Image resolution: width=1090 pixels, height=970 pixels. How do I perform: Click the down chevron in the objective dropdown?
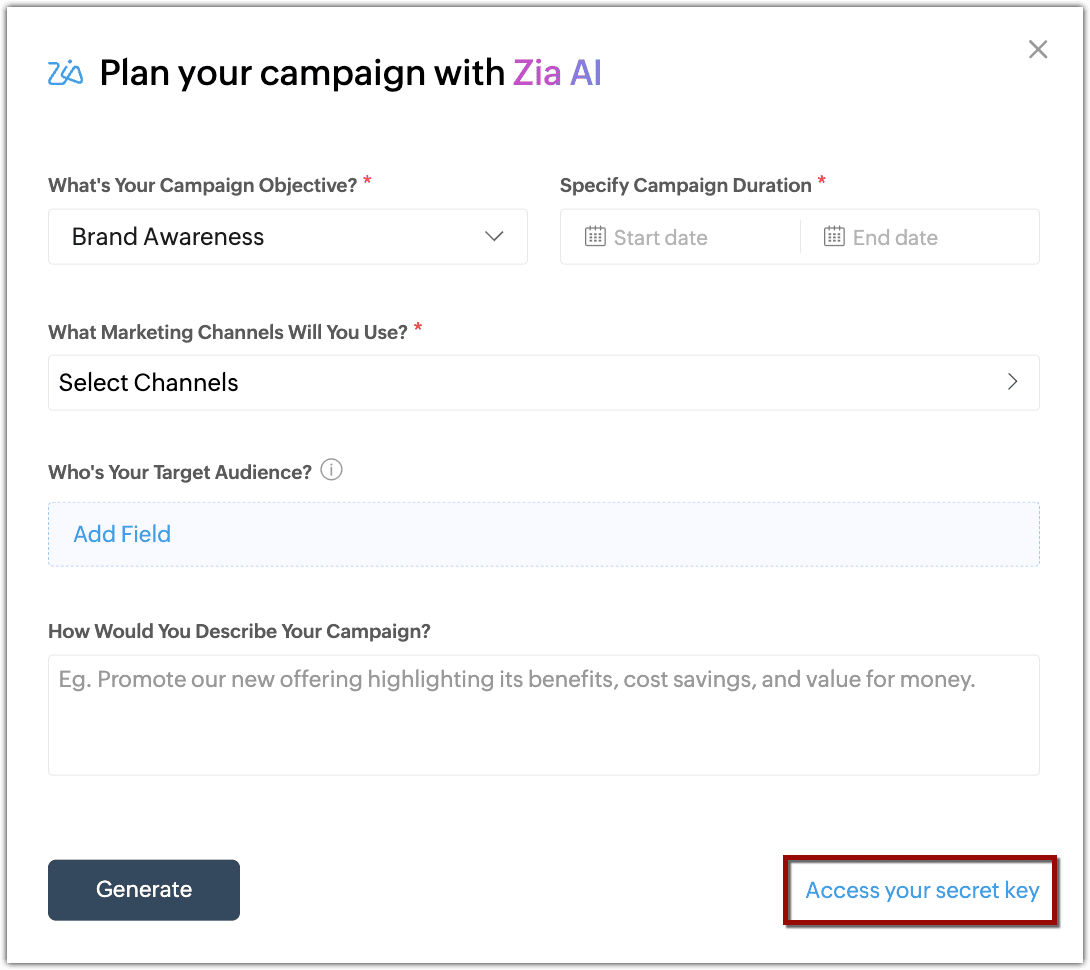click(494, 237)
